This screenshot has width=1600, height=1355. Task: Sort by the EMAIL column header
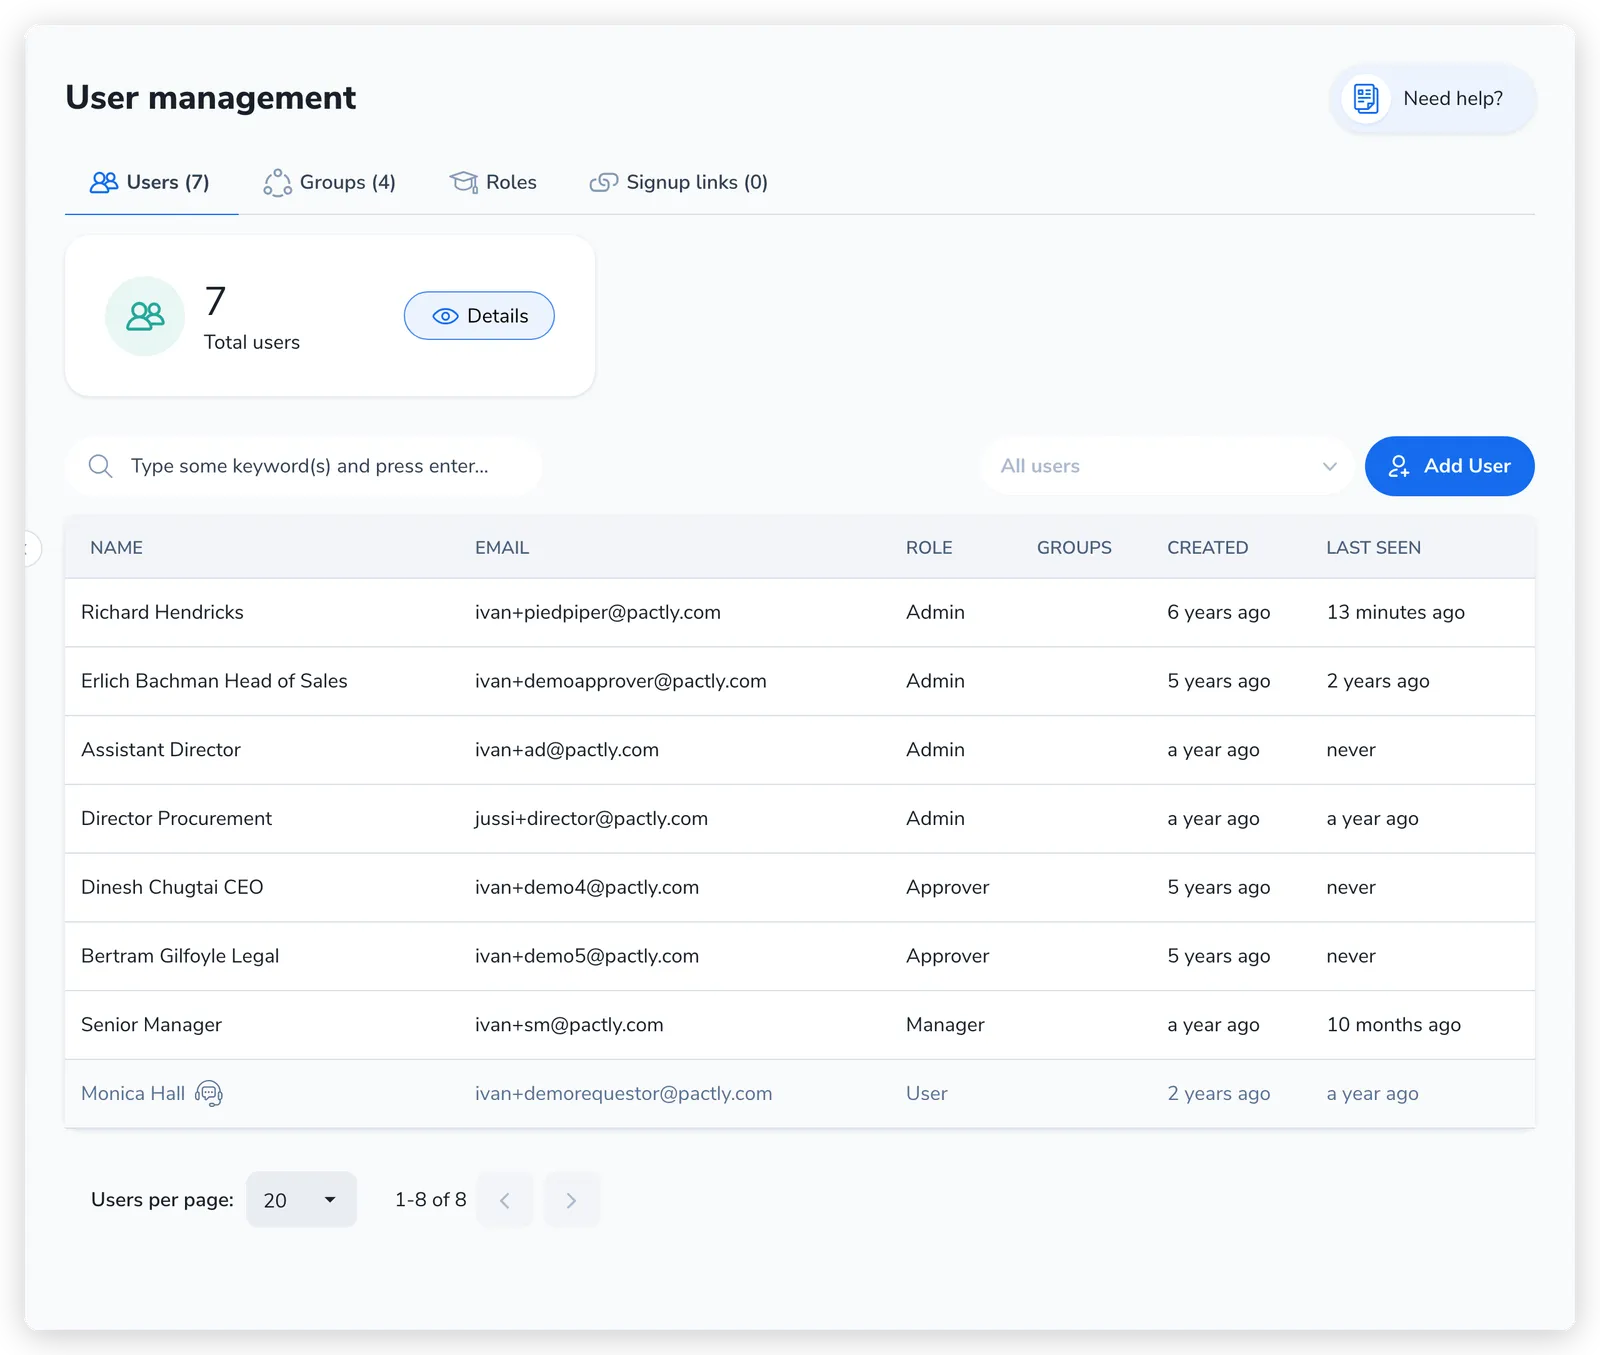click(502, 548)
